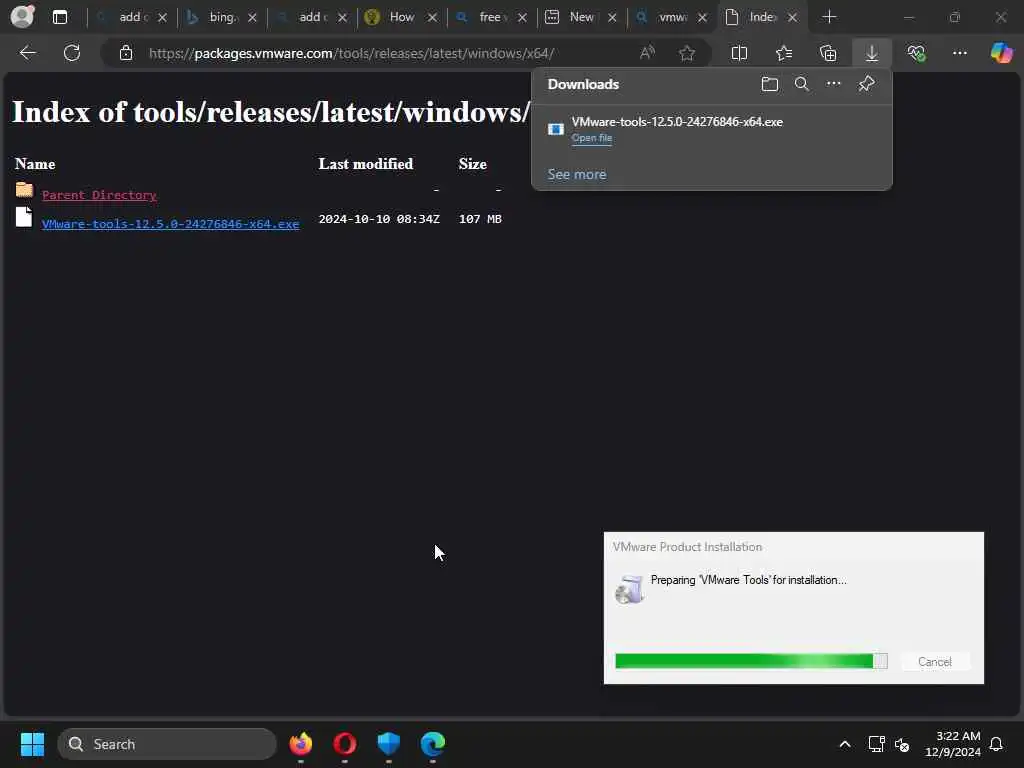The image size is (1024, 768).
Task: Open Downloads panel more options
Action: click(x=833, y=84)
